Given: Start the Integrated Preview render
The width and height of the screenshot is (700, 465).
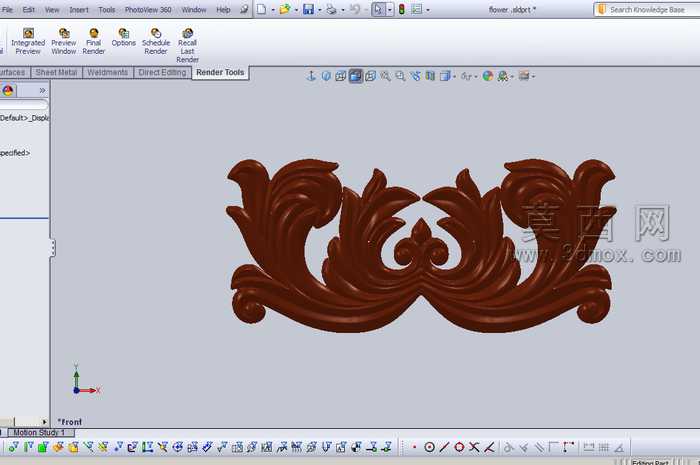Looking at the screenshot, I should click(28, 42).
